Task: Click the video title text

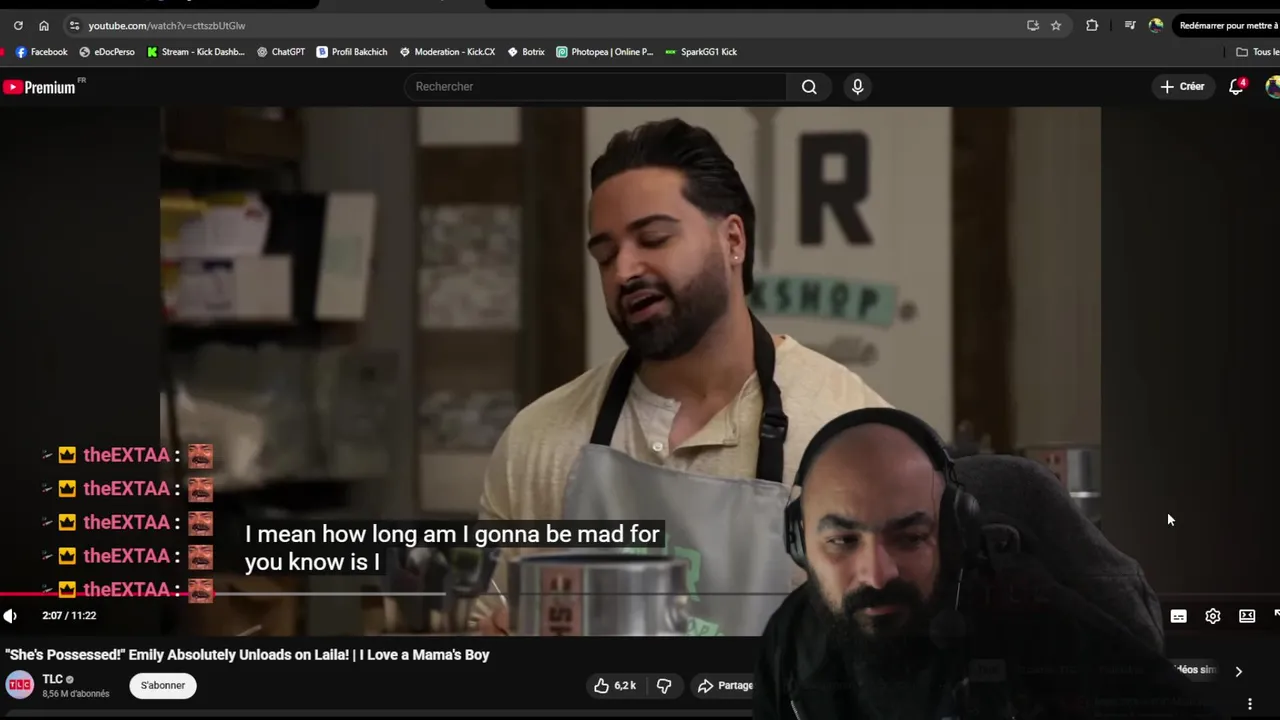Action: click(247, 655)
